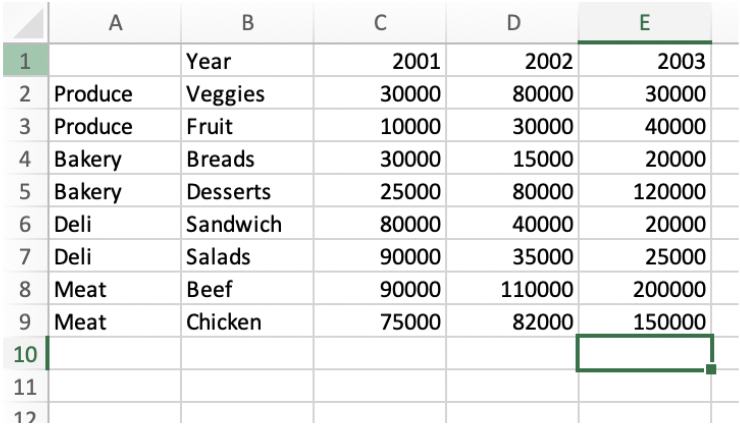Click the Year cell in B1
The image size is (740, 432).
[x=247, y=61]
